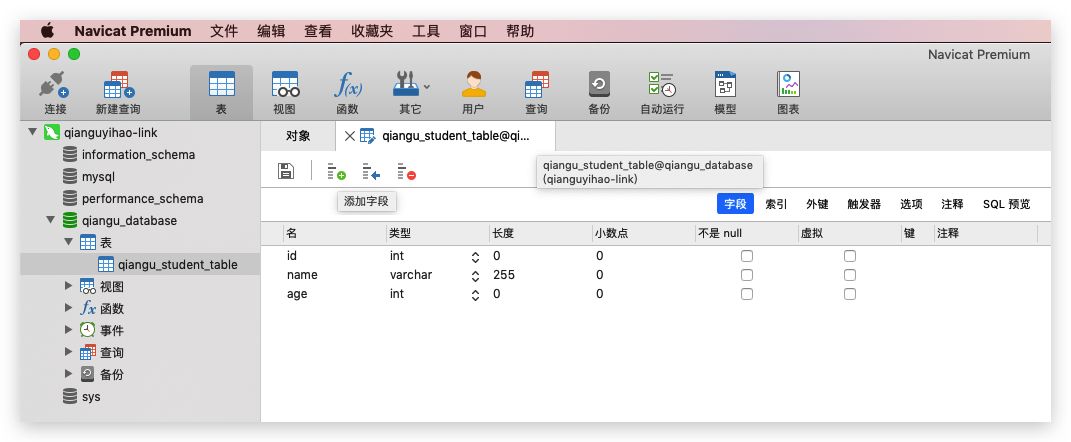Toggle virtual checkbox for id field
1071x442 pixels.
click(849, 256)
